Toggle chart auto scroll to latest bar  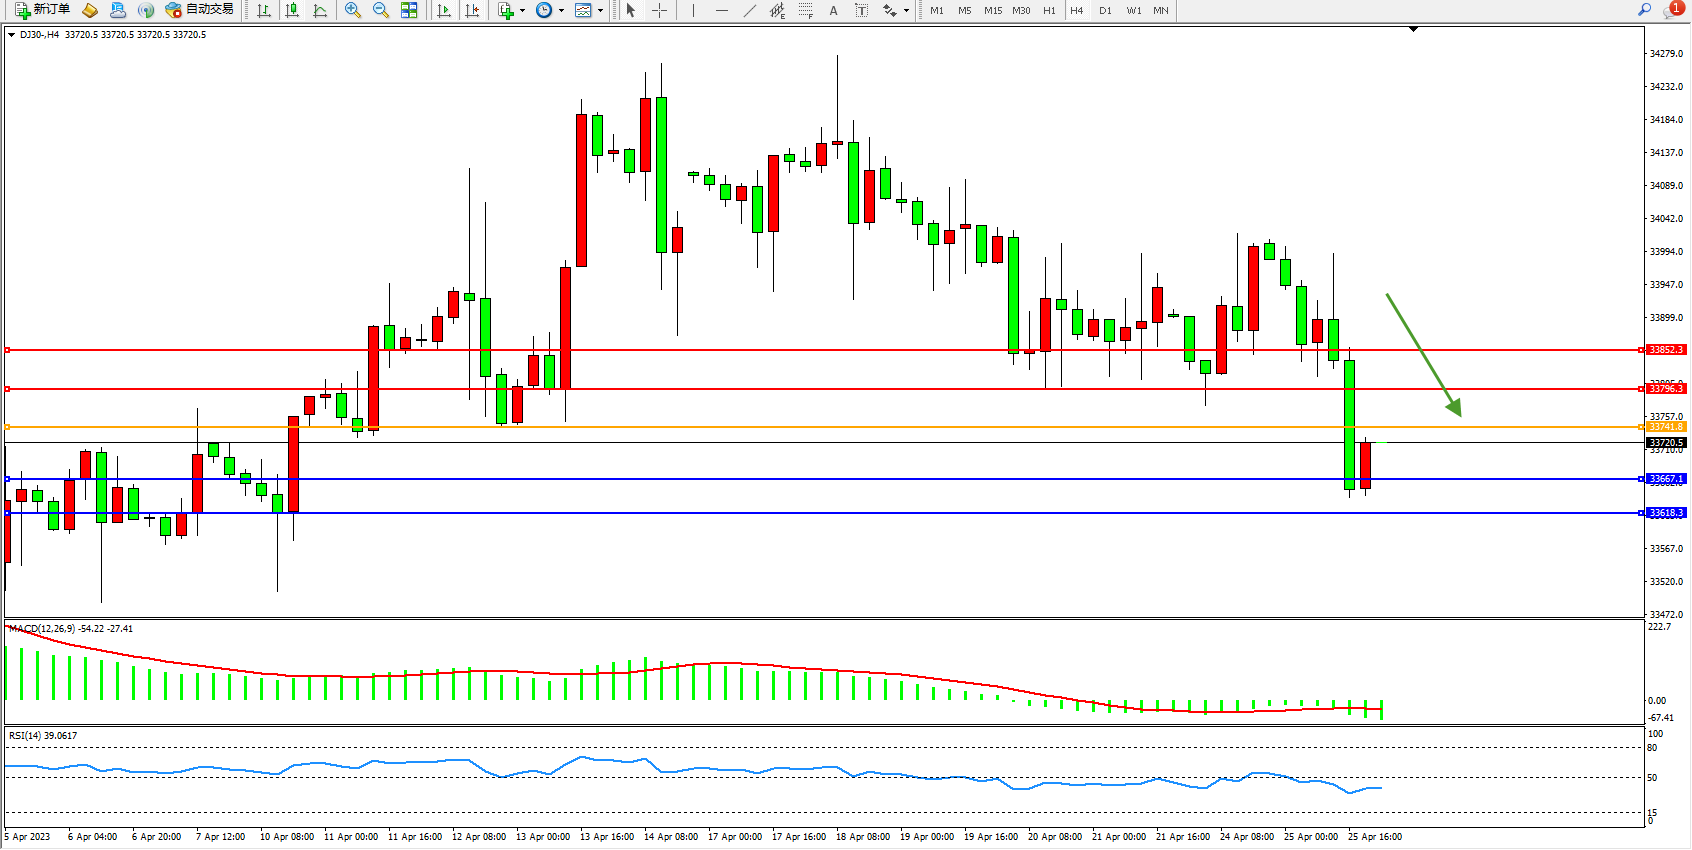tap(444, 10)
